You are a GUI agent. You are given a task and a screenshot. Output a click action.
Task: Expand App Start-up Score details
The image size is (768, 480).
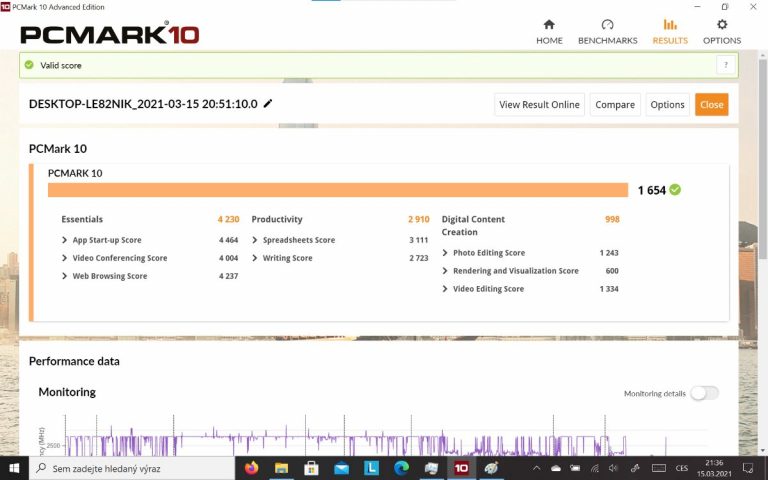65,240
